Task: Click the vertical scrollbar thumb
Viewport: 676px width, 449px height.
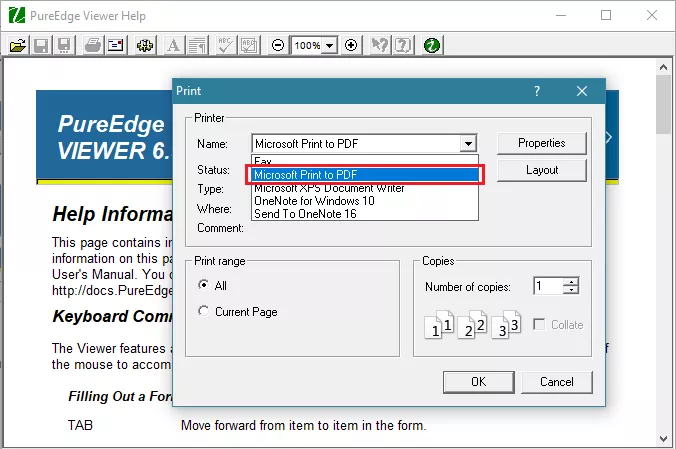Action: tap(663, 104)
